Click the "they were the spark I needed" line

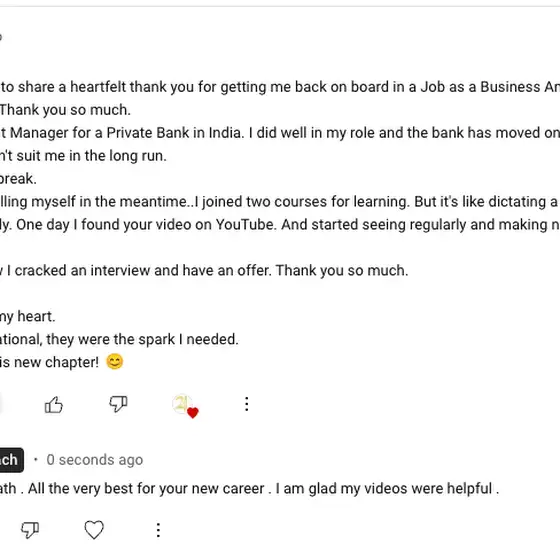pos(119,339)
